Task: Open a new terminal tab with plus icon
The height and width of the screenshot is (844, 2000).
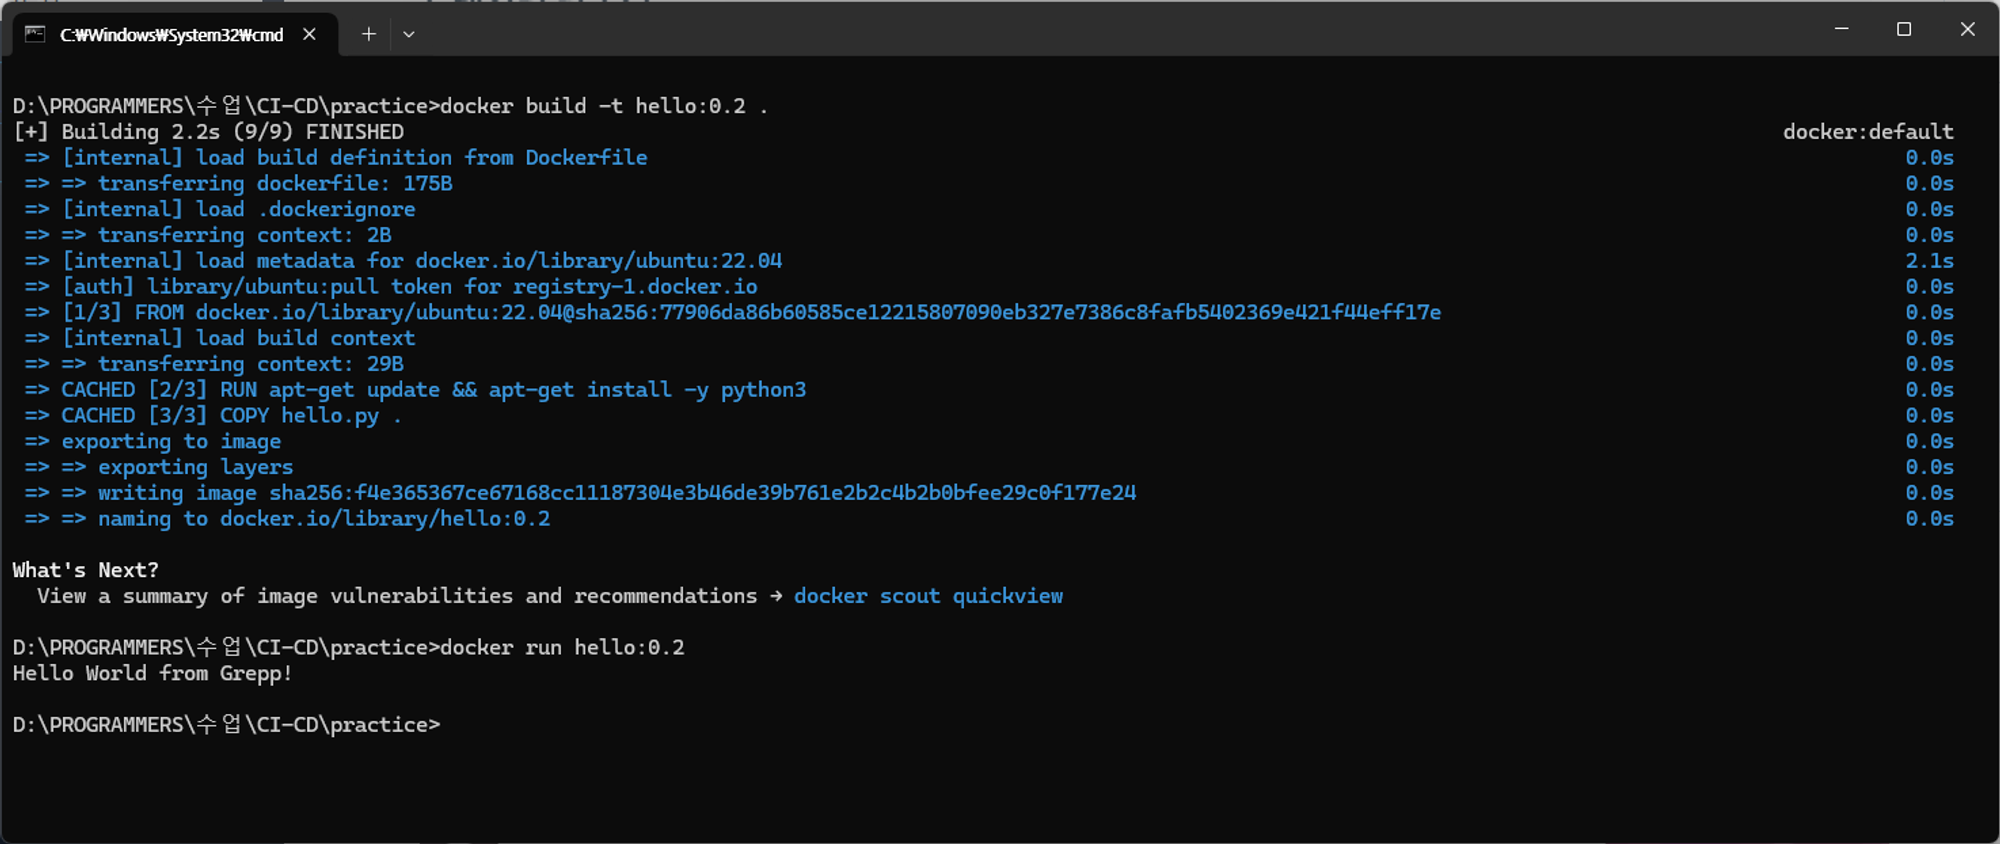Action: point(368,34)
